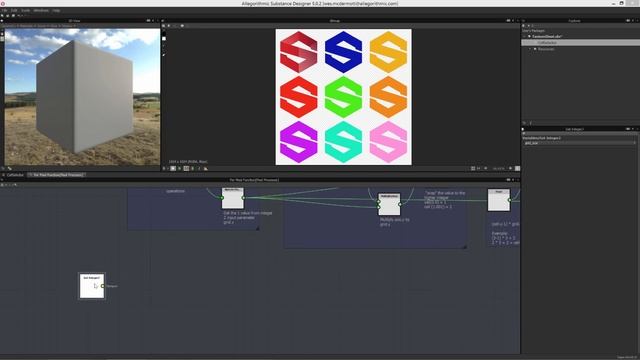Click the 'snap the value' comment text
The width and height of the screenshot is (640, 360).
[444, 200]
